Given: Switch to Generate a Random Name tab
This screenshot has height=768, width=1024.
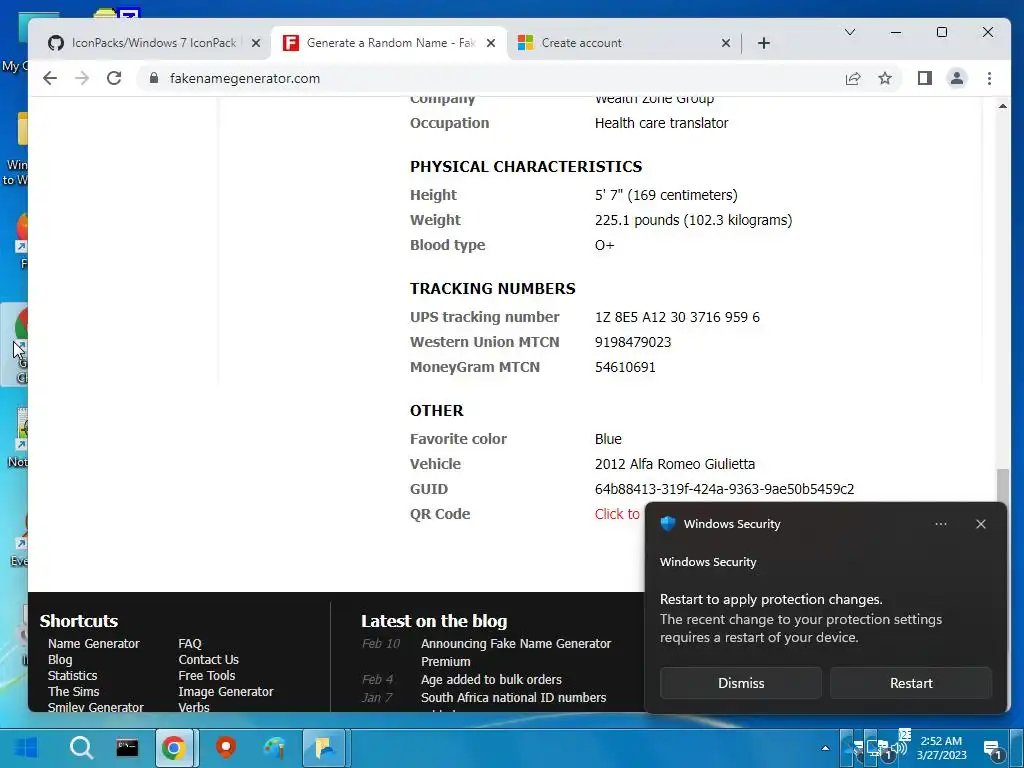Looking at the screenshot, I should point(391,43).
